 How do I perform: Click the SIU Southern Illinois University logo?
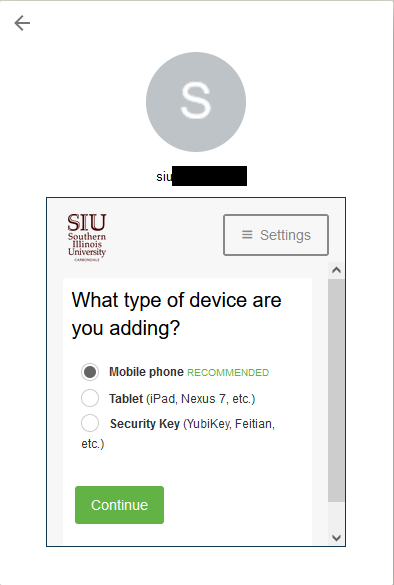[87, 237]
